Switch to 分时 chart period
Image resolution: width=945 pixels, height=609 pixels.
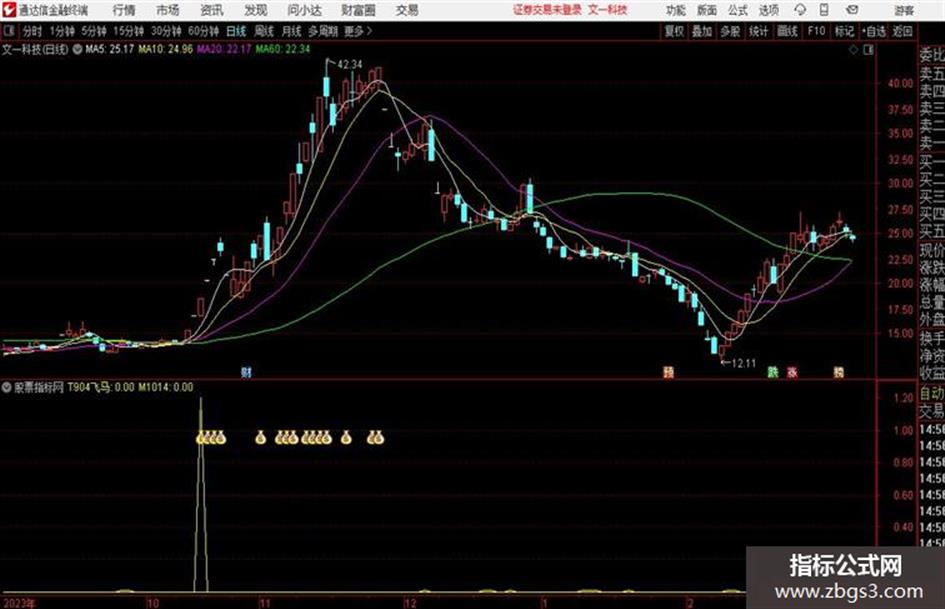(x=33, y=31)
